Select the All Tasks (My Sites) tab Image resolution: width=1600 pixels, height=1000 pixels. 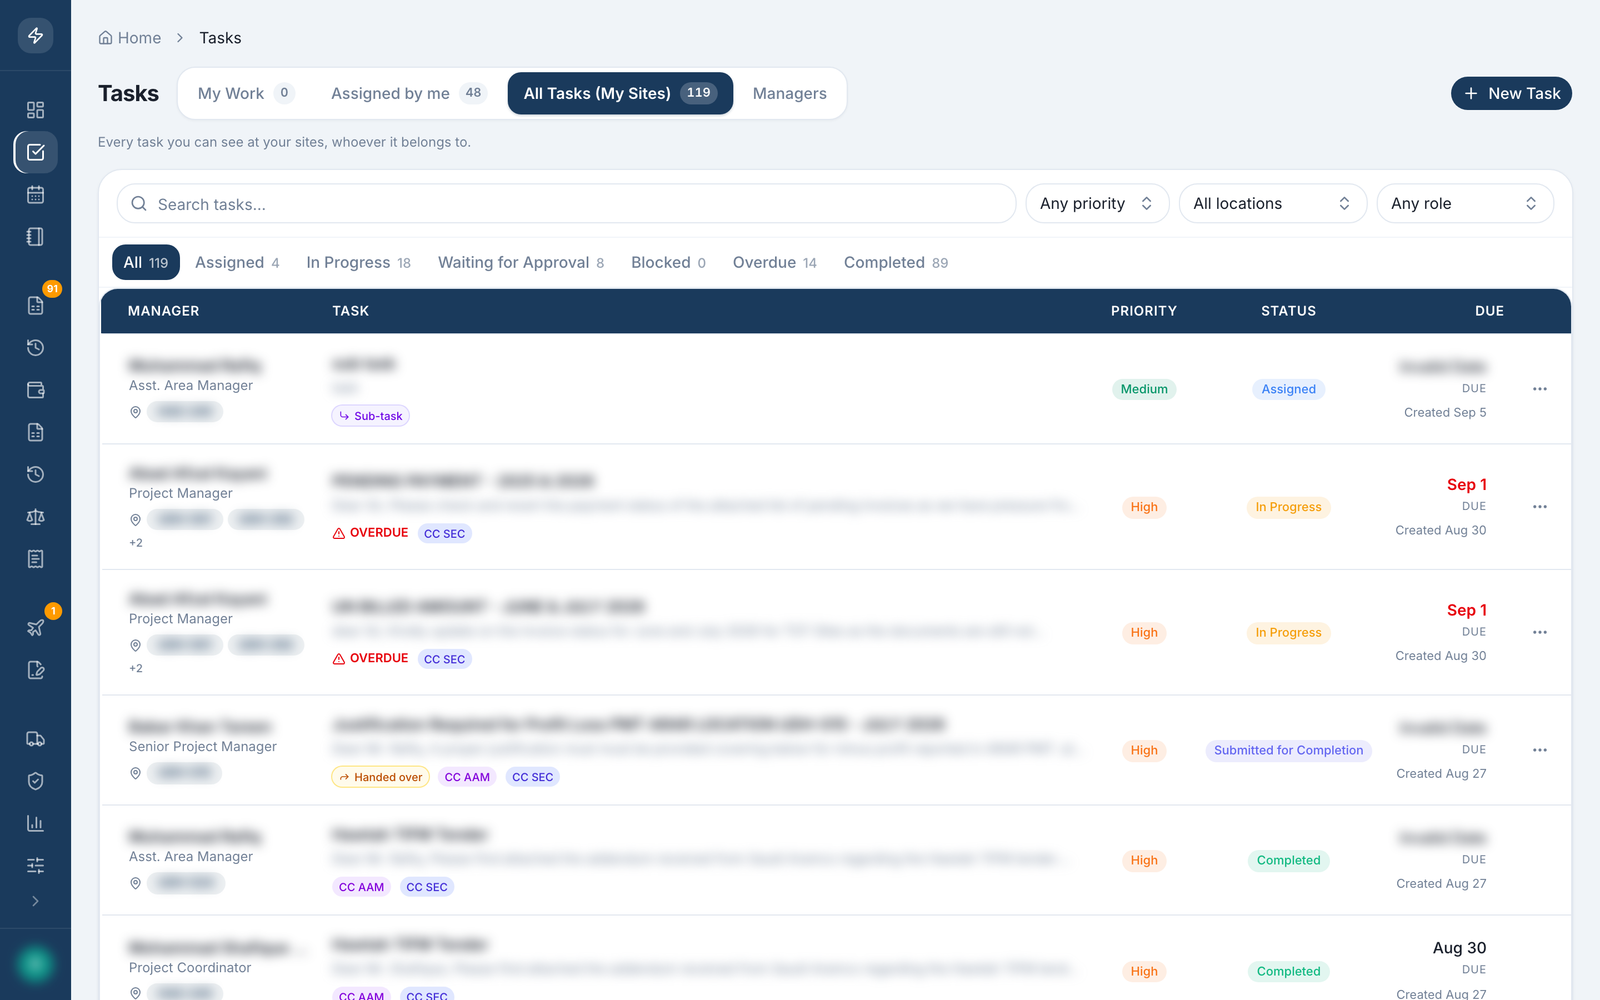pyautogui.click(x=620, y=93)
